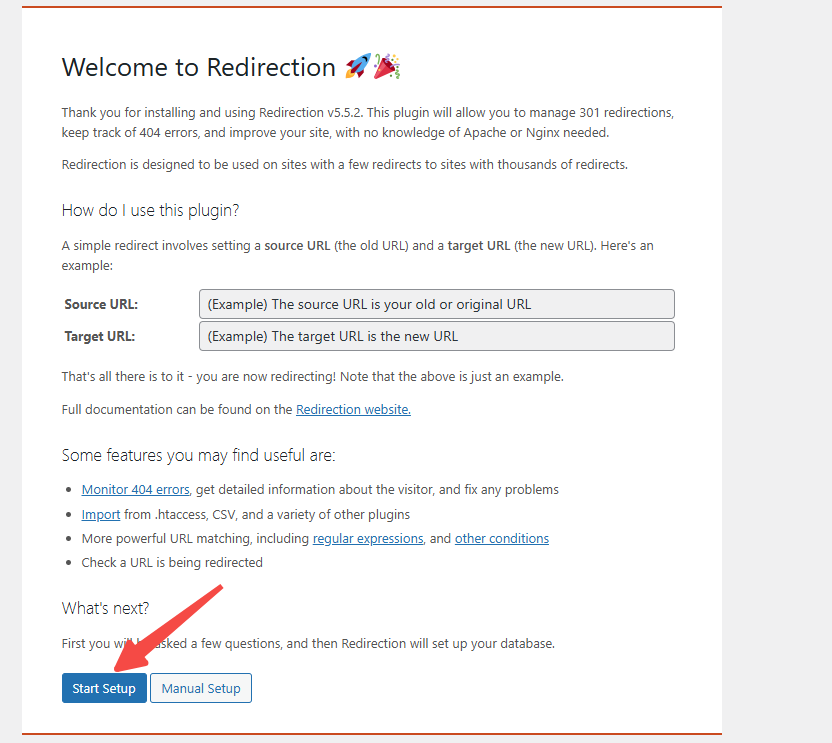Open the Monitor 404 errors link
The height and width of the screenshot is (743, 832).
(x=134, y=489)
